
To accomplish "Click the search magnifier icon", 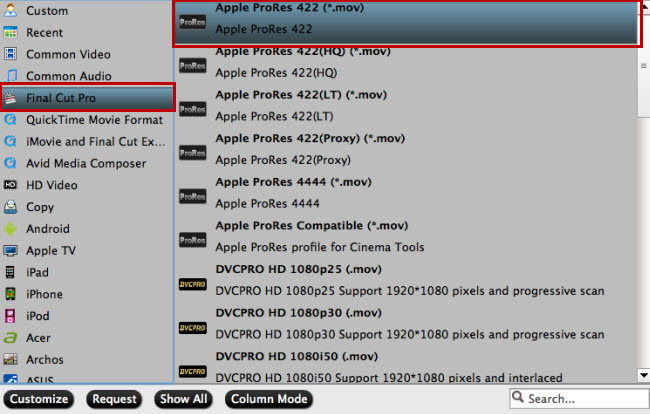I will 518,397.
